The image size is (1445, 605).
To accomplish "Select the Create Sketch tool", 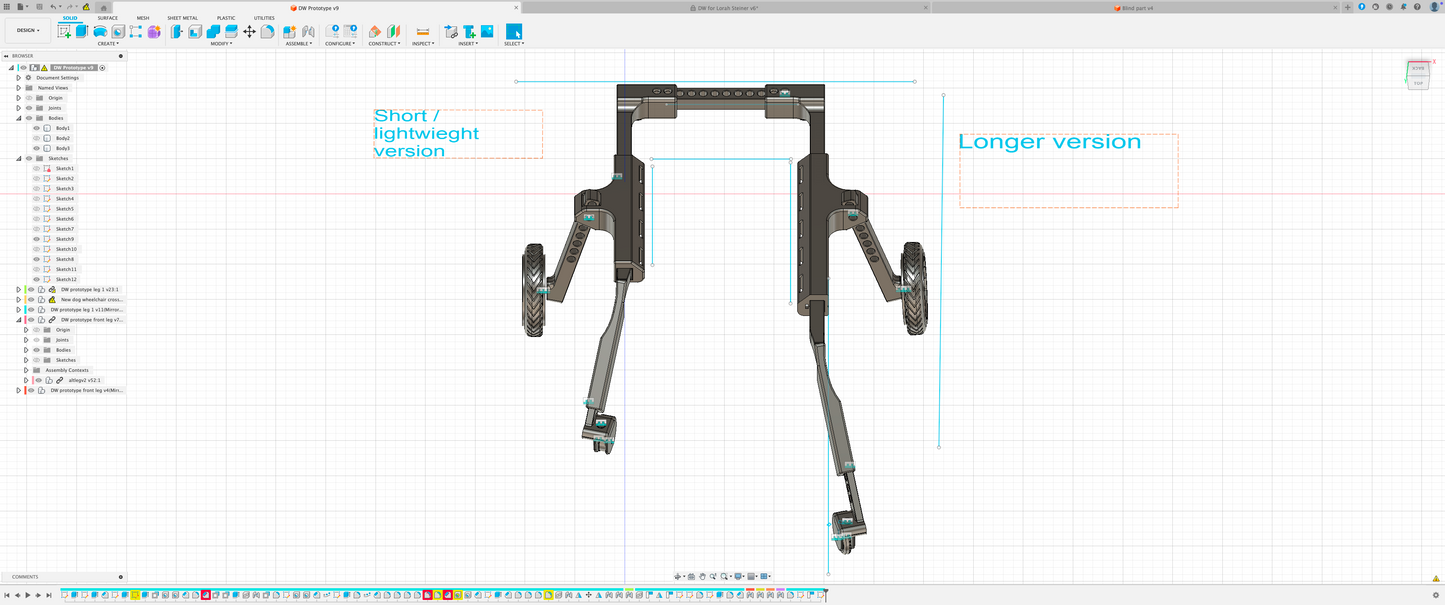I will click(65, 32).
